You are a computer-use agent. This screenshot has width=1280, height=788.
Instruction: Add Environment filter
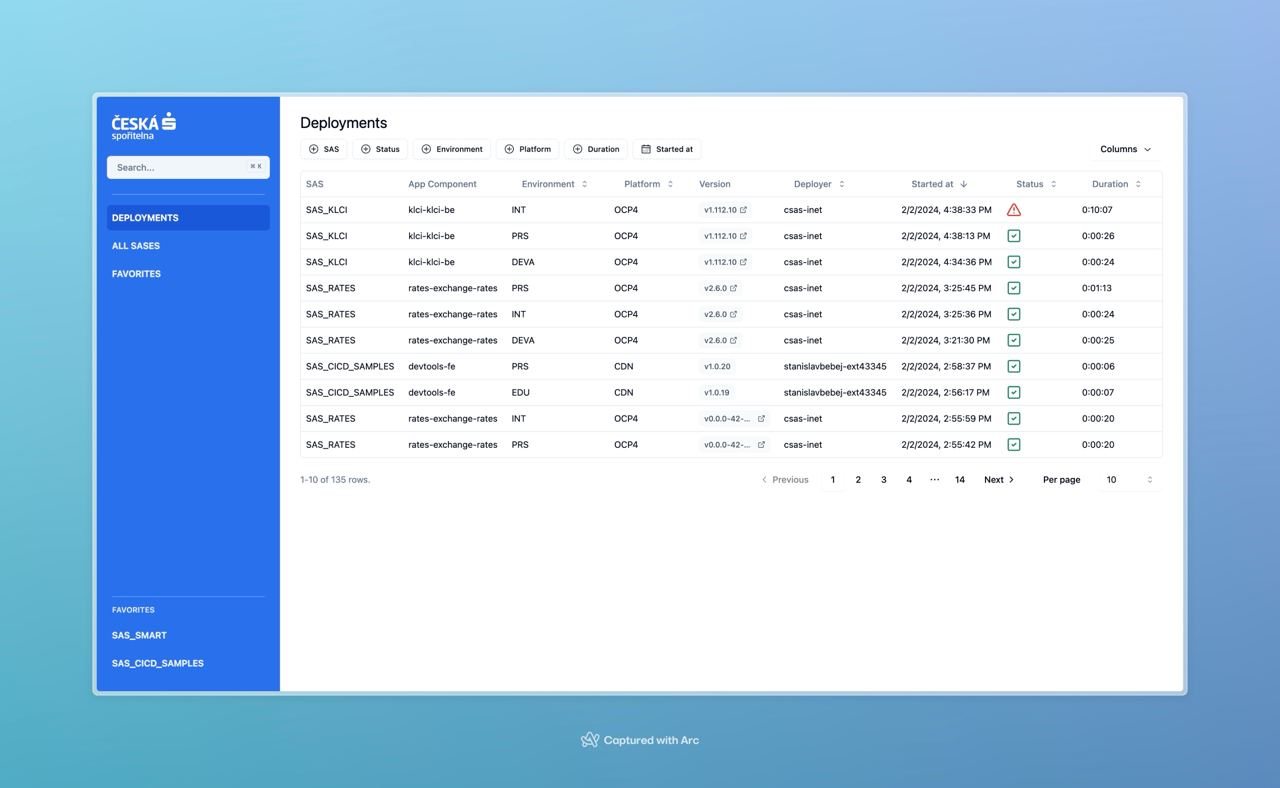tap(452, 149)
